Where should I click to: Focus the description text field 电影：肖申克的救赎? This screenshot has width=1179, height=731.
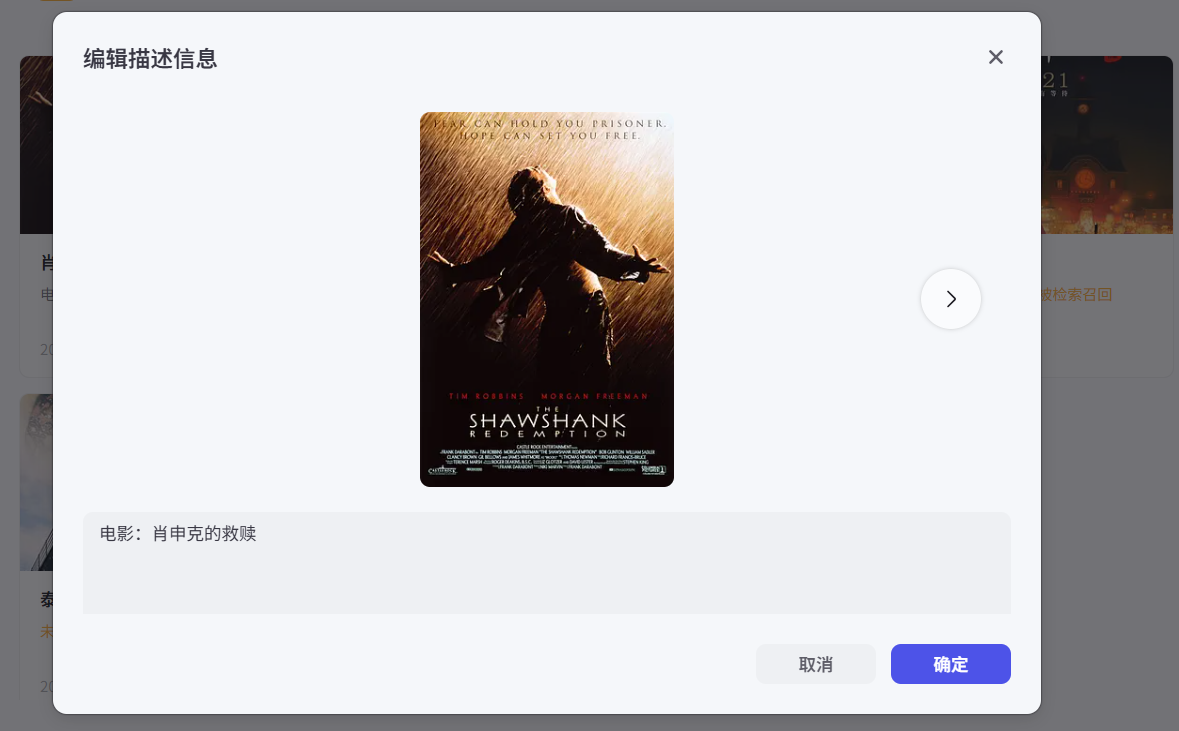[547, 563]
